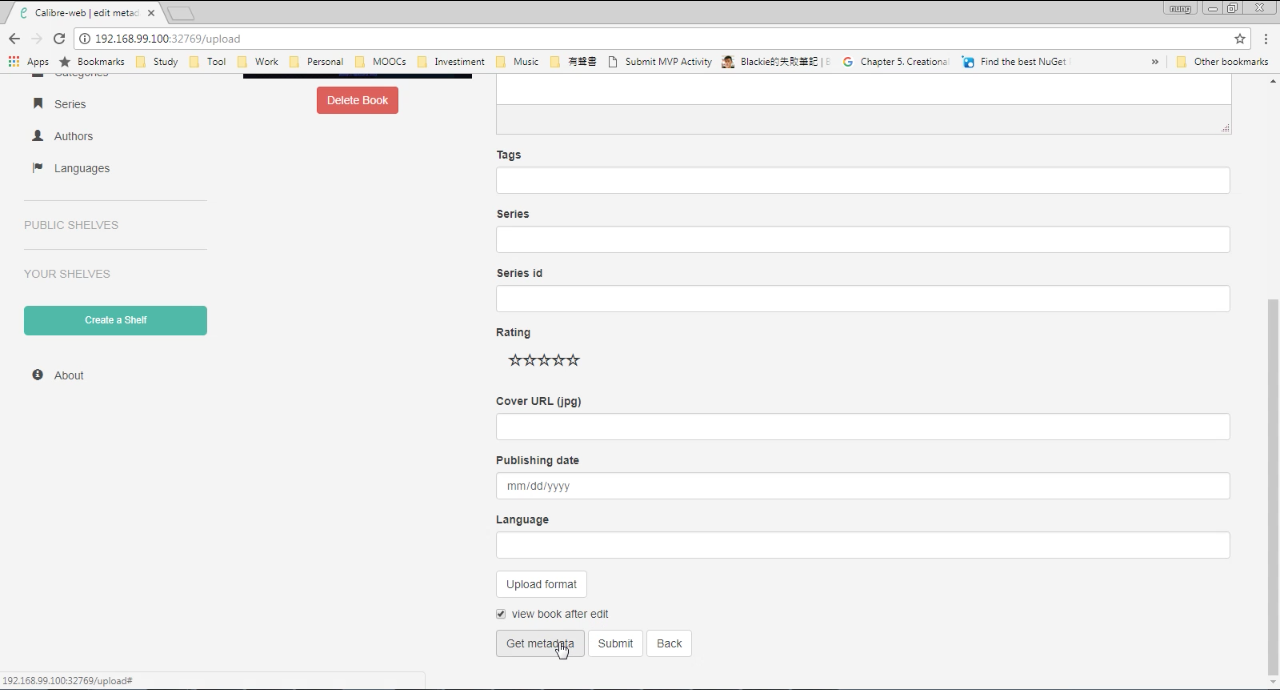Screen dimensions: 1280x690
Task: Open Study bookmarks folder
Action: pos(157,61)
